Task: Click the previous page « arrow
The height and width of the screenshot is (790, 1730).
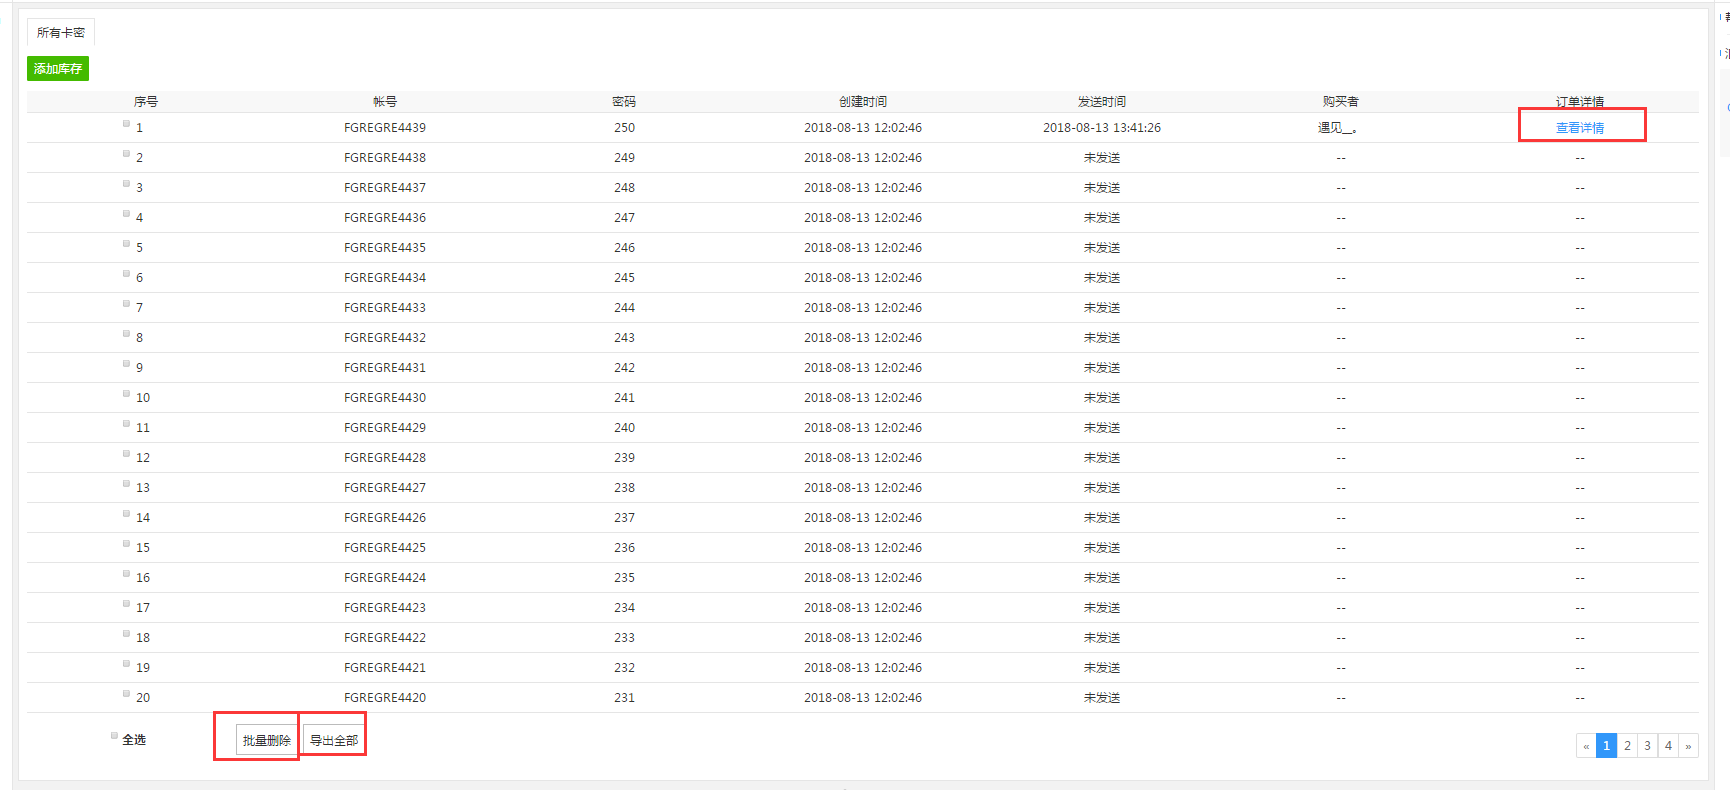Action: point(1586,746)
